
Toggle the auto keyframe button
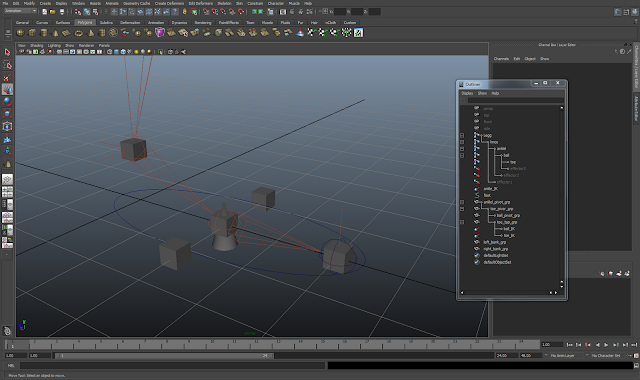tap(636, 356)
